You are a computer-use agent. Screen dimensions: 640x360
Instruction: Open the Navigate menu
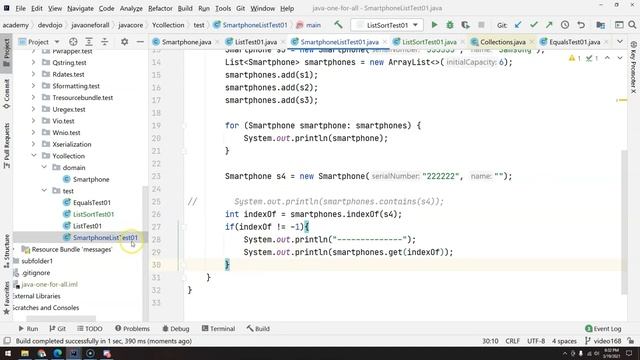80,8
